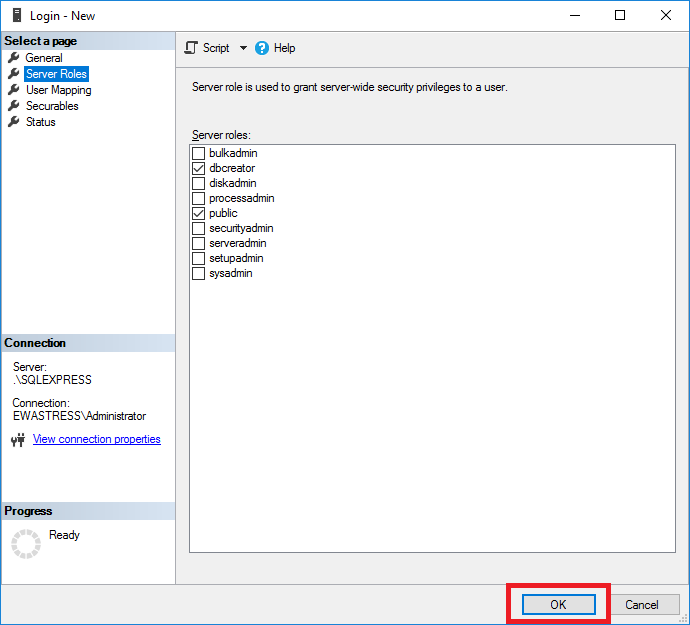
Task: Select the serveradmin role label
Action: pyautogui.click(x=237, y=243)
